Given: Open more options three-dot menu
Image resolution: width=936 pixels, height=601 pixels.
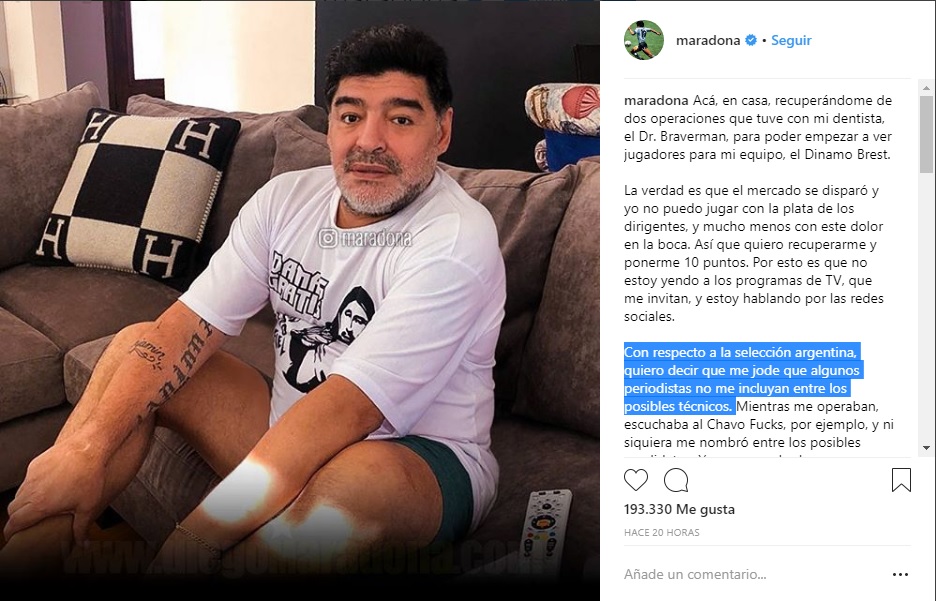Looking at the screenshot, I should pos(900,574).
